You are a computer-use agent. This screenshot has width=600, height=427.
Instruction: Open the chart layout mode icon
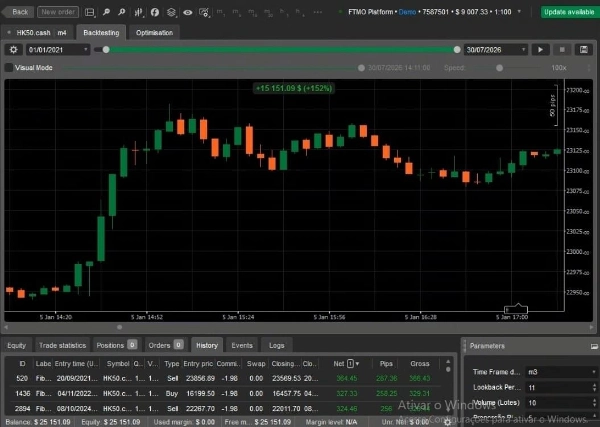tap(90, 12)
